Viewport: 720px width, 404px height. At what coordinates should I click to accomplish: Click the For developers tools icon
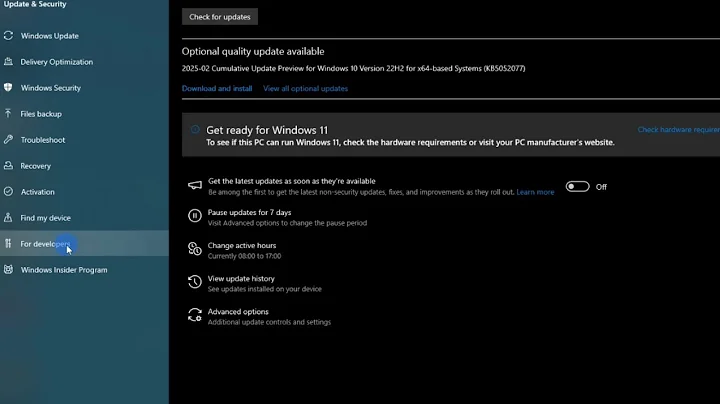(x=8, y=243)
